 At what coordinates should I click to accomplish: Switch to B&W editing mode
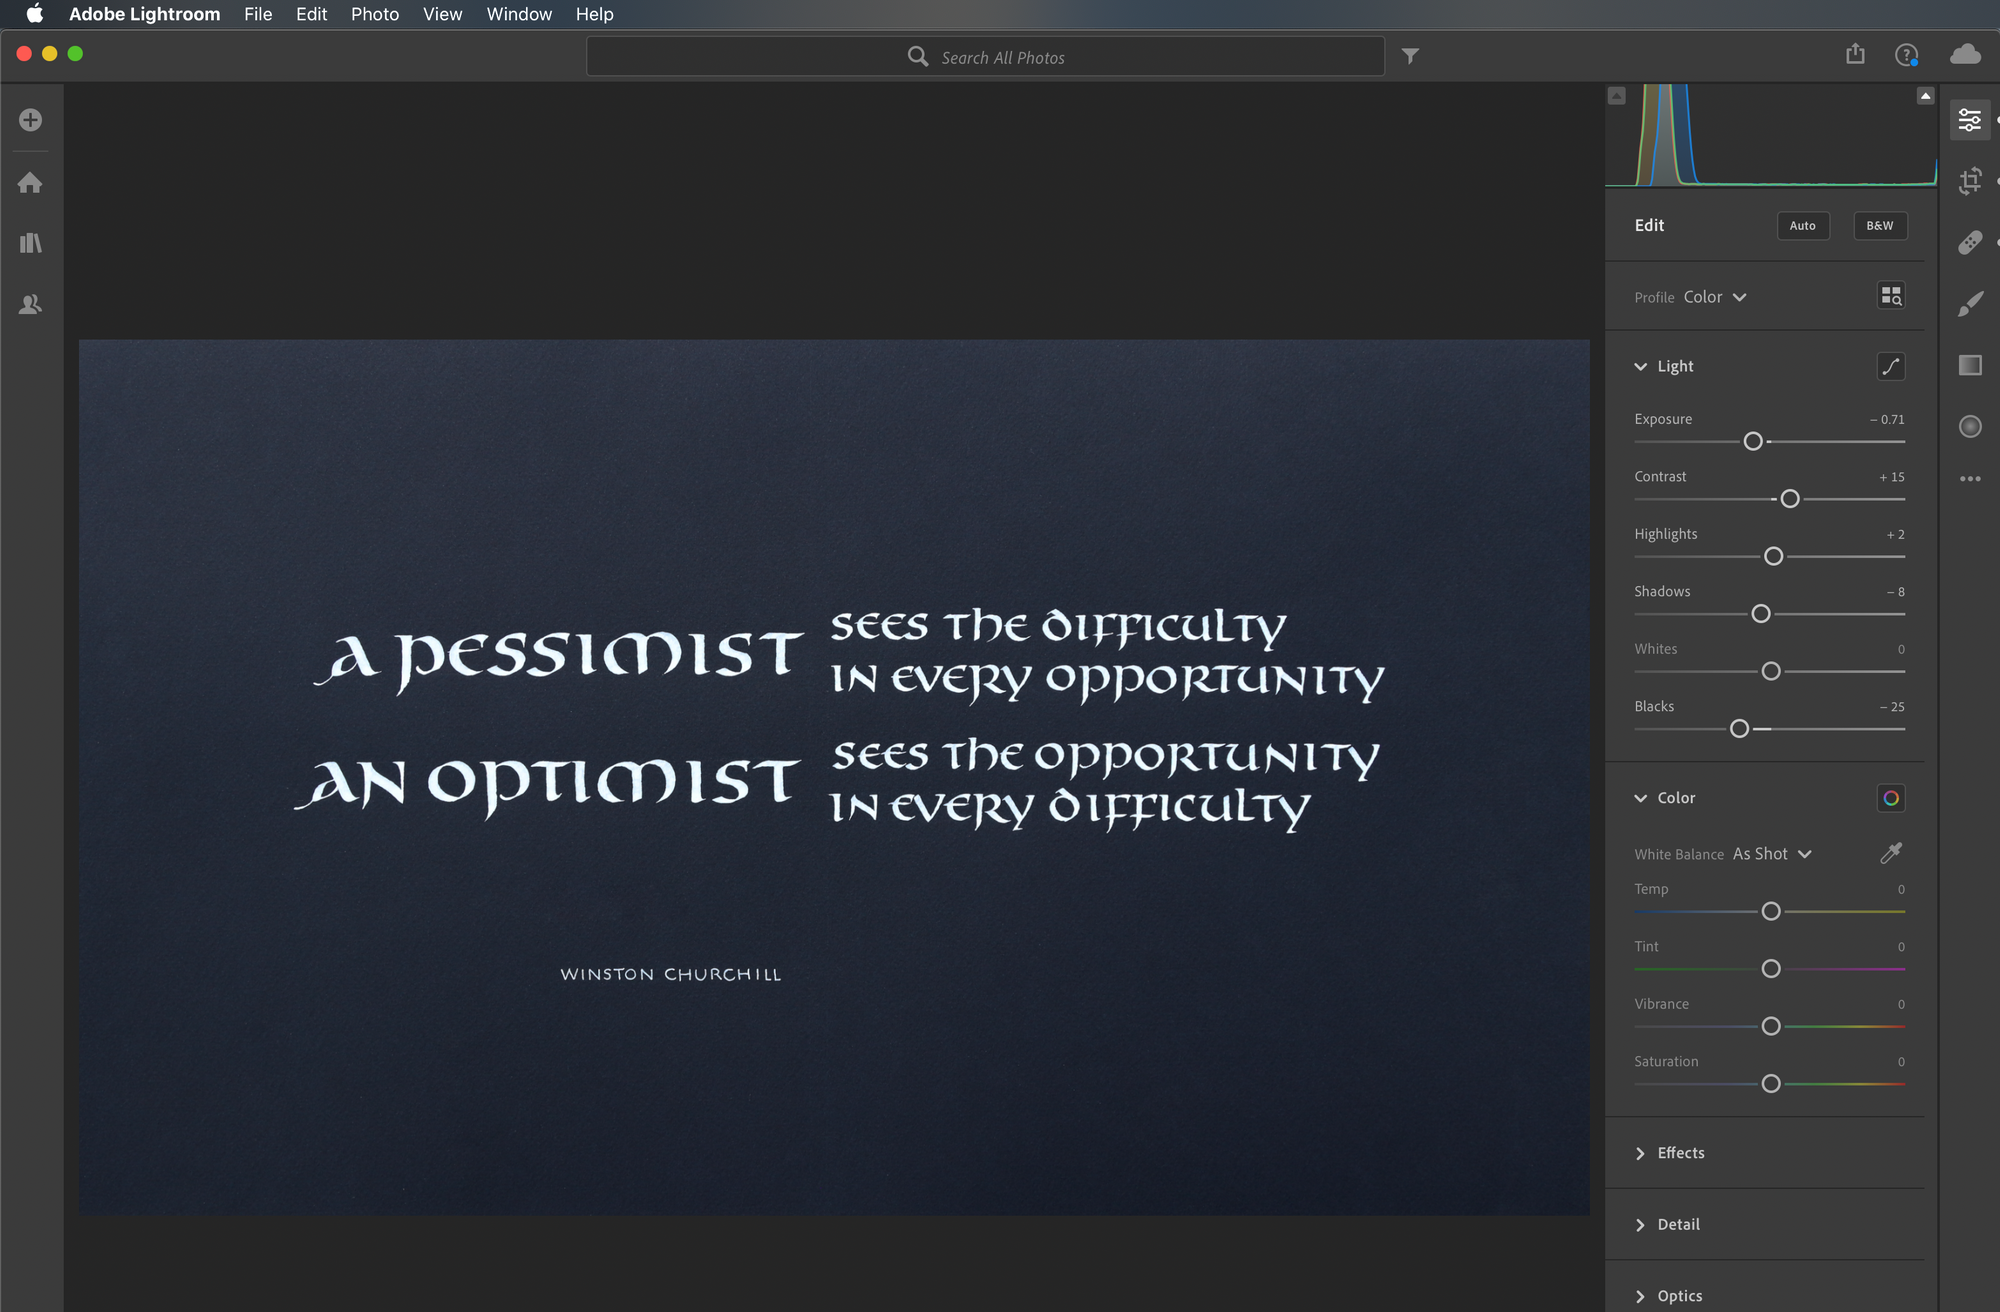pos(1878,224)
